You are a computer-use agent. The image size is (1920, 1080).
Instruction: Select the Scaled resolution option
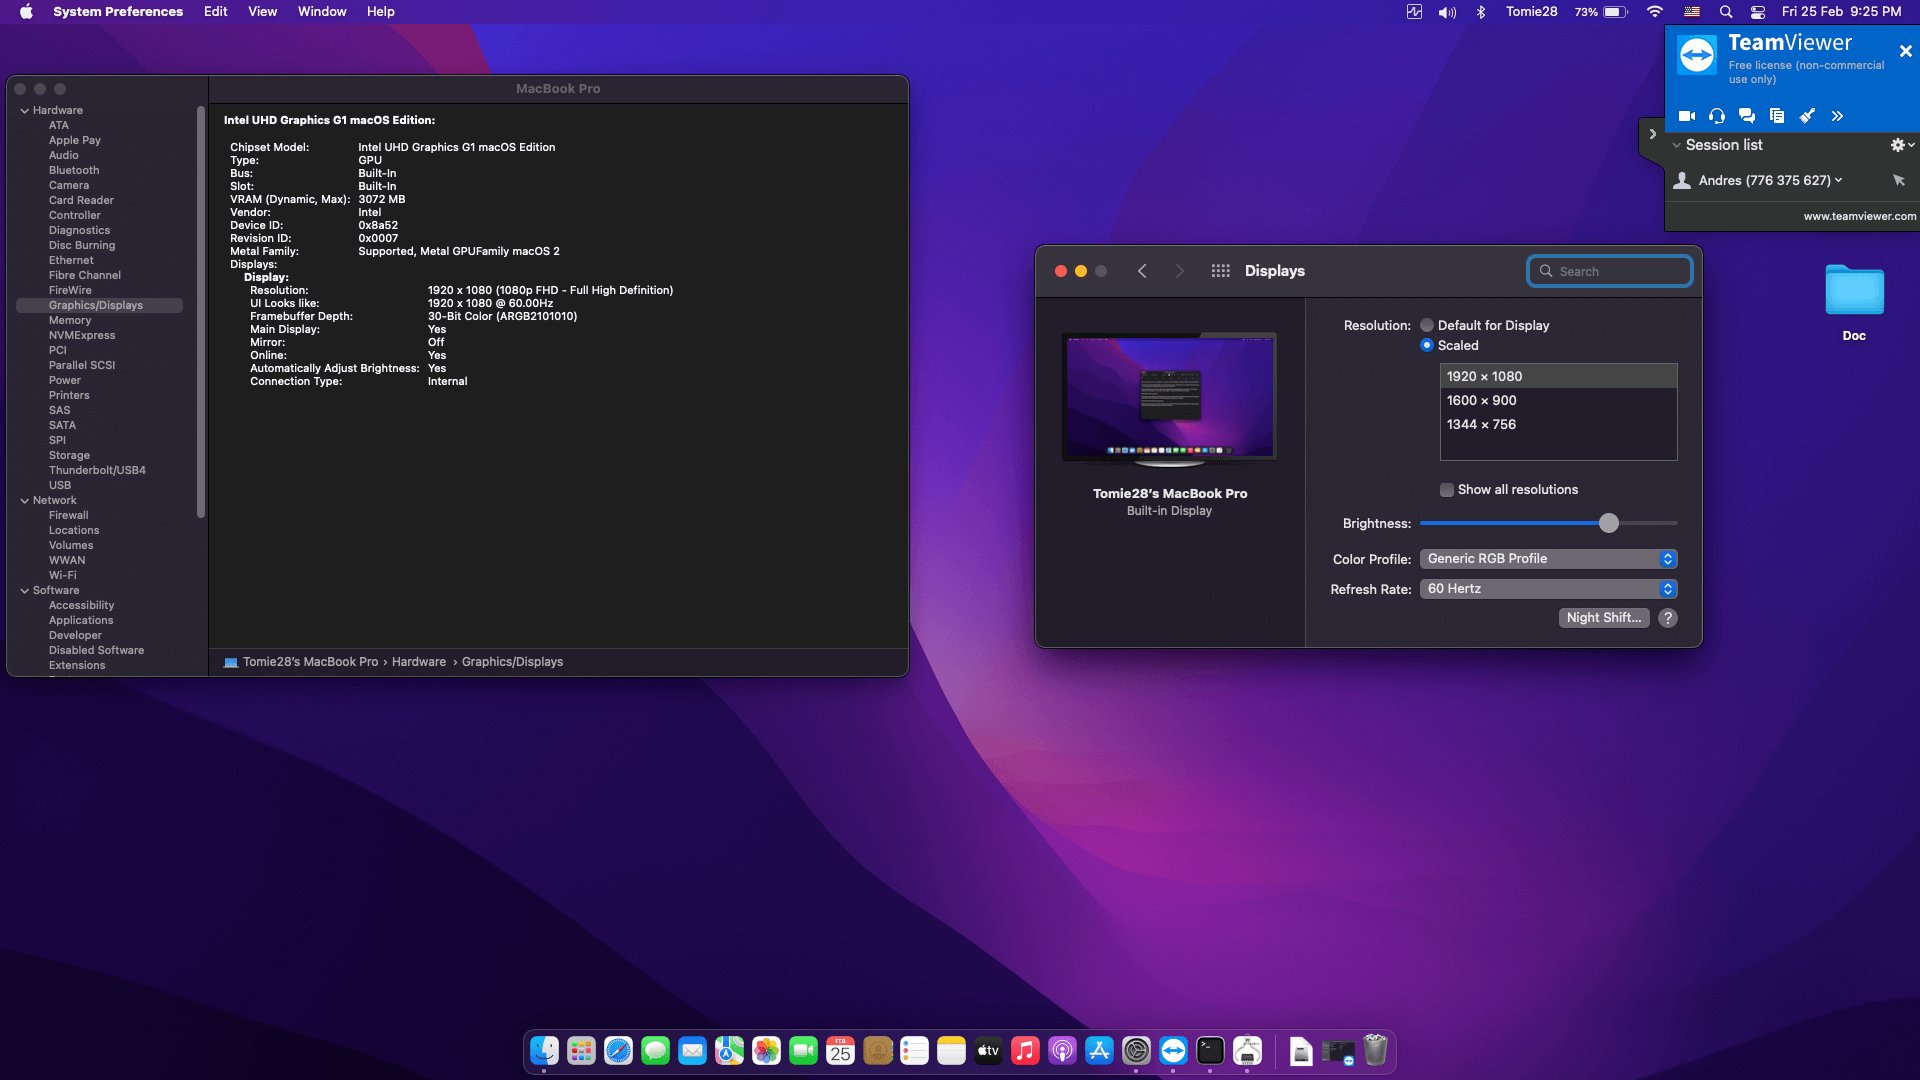click(x=1427, y=346)
